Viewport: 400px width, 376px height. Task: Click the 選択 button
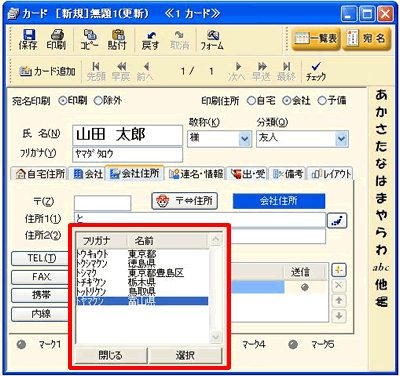(x=185, y=356)
